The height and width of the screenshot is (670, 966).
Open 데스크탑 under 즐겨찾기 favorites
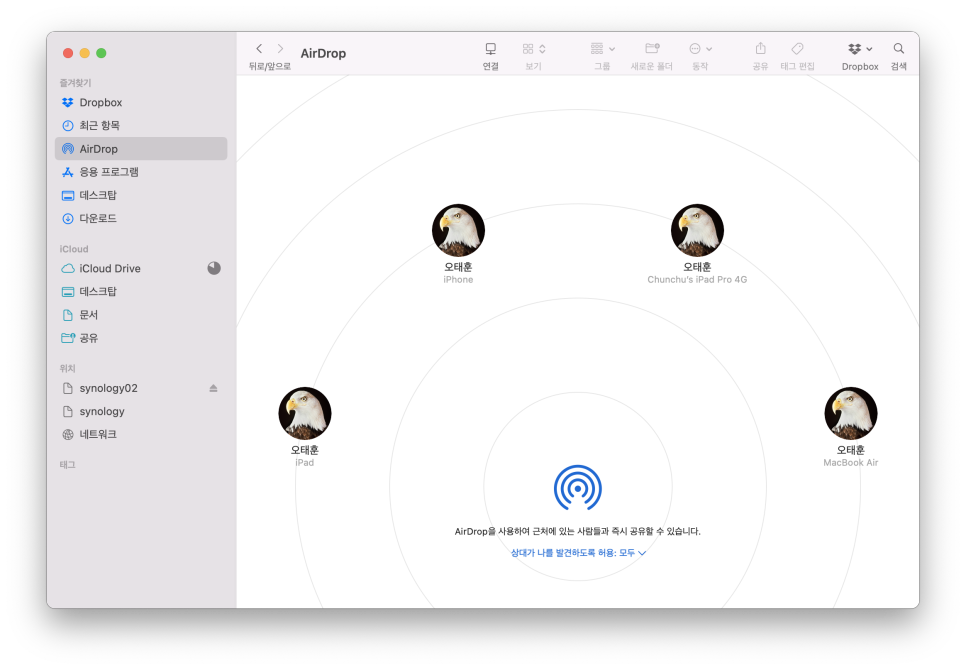(x=141, y=195)
